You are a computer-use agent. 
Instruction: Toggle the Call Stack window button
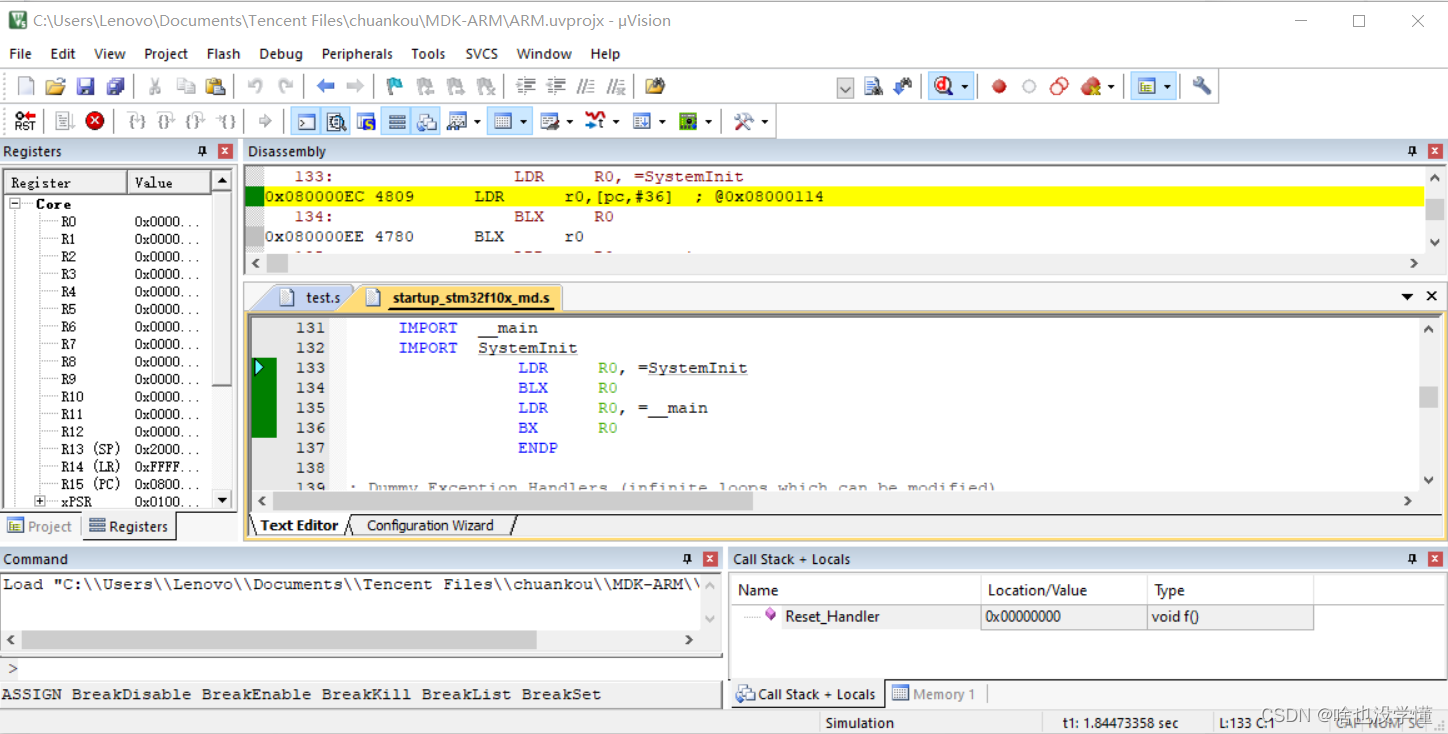pos(427,121)
